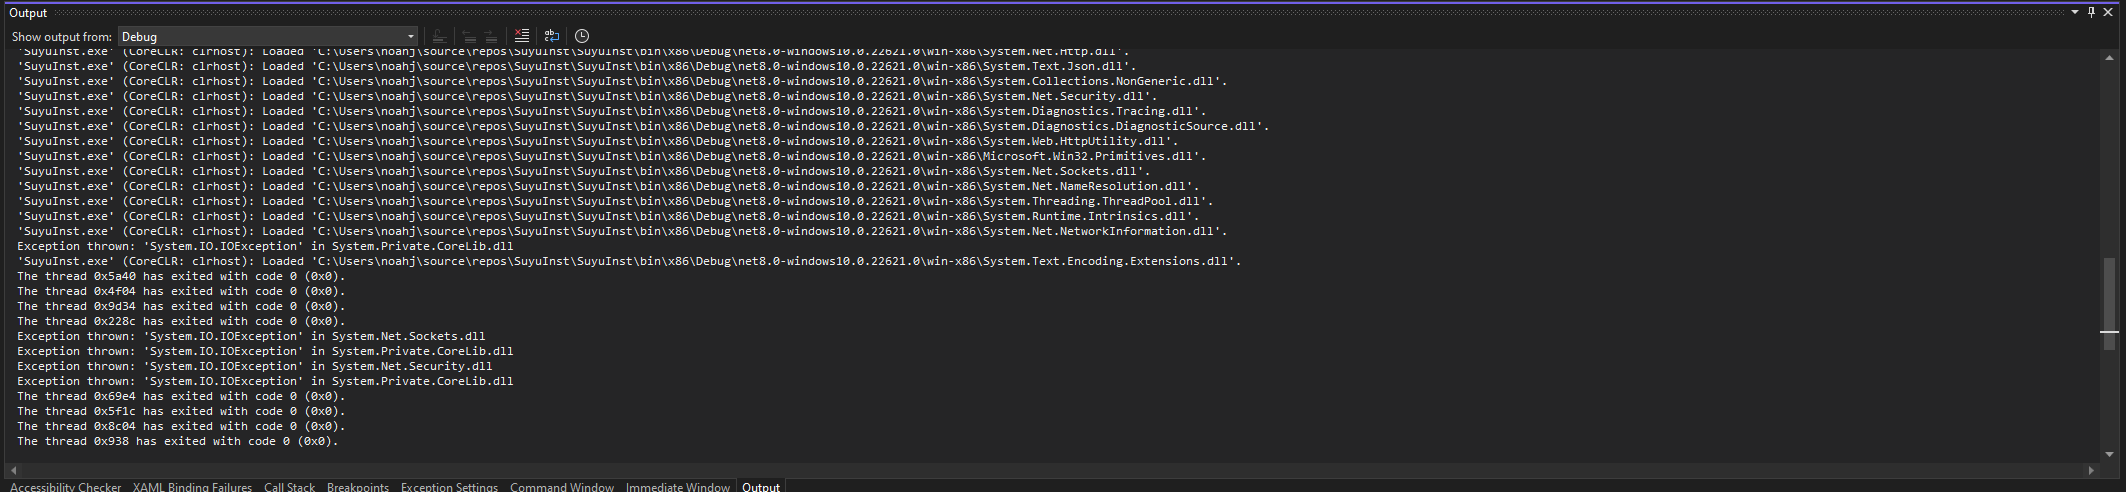Open the Window Position dropdown arrow

click(x=2075, y=12)
